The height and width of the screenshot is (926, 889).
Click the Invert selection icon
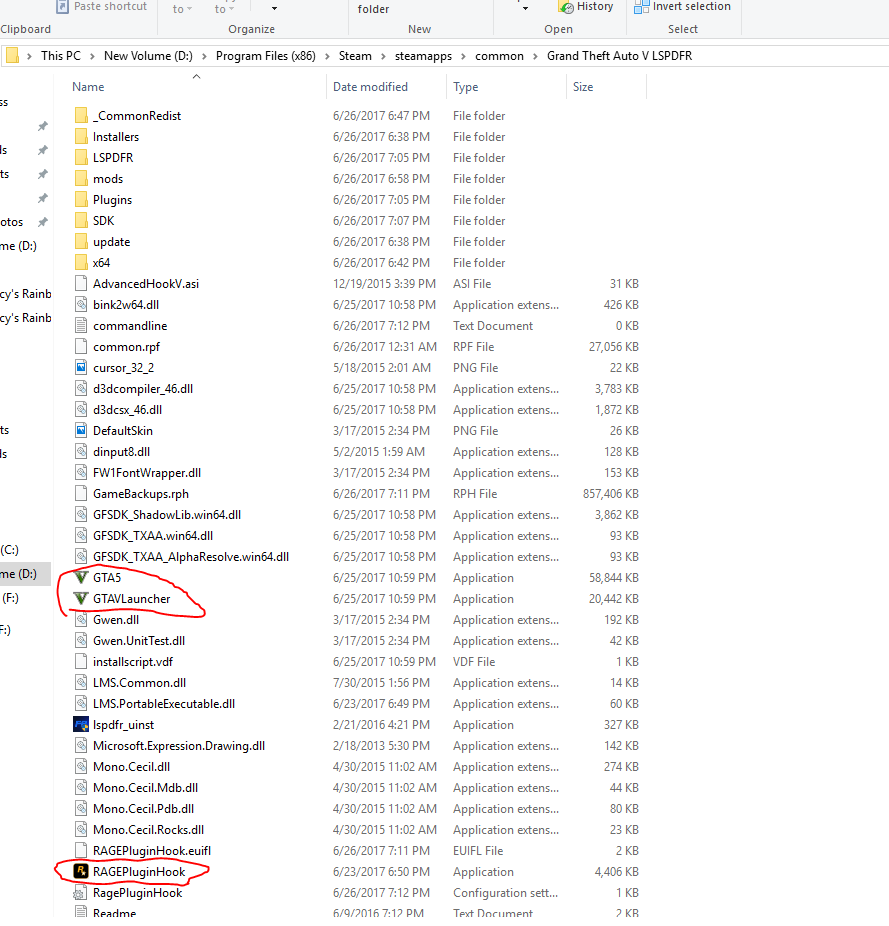coord(641,6)
